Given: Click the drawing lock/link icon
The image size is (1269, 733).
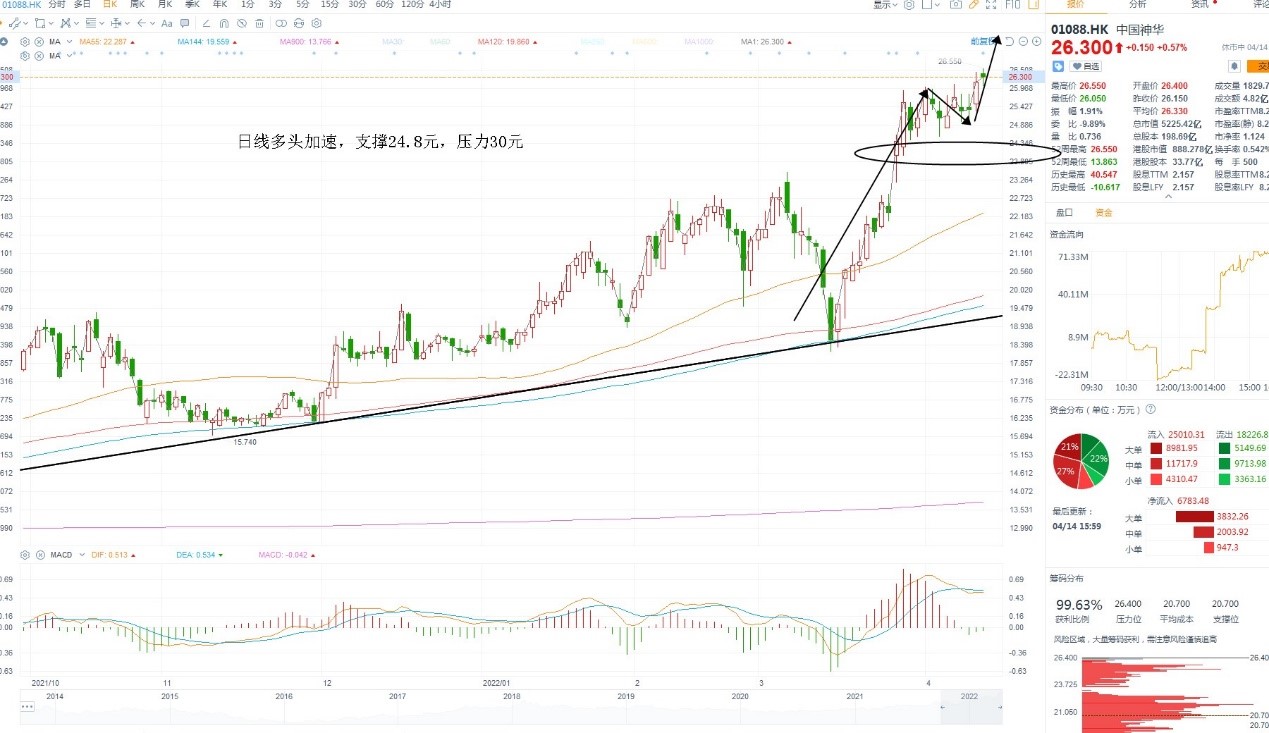Looking at the screenshot, I should point(299,23).
